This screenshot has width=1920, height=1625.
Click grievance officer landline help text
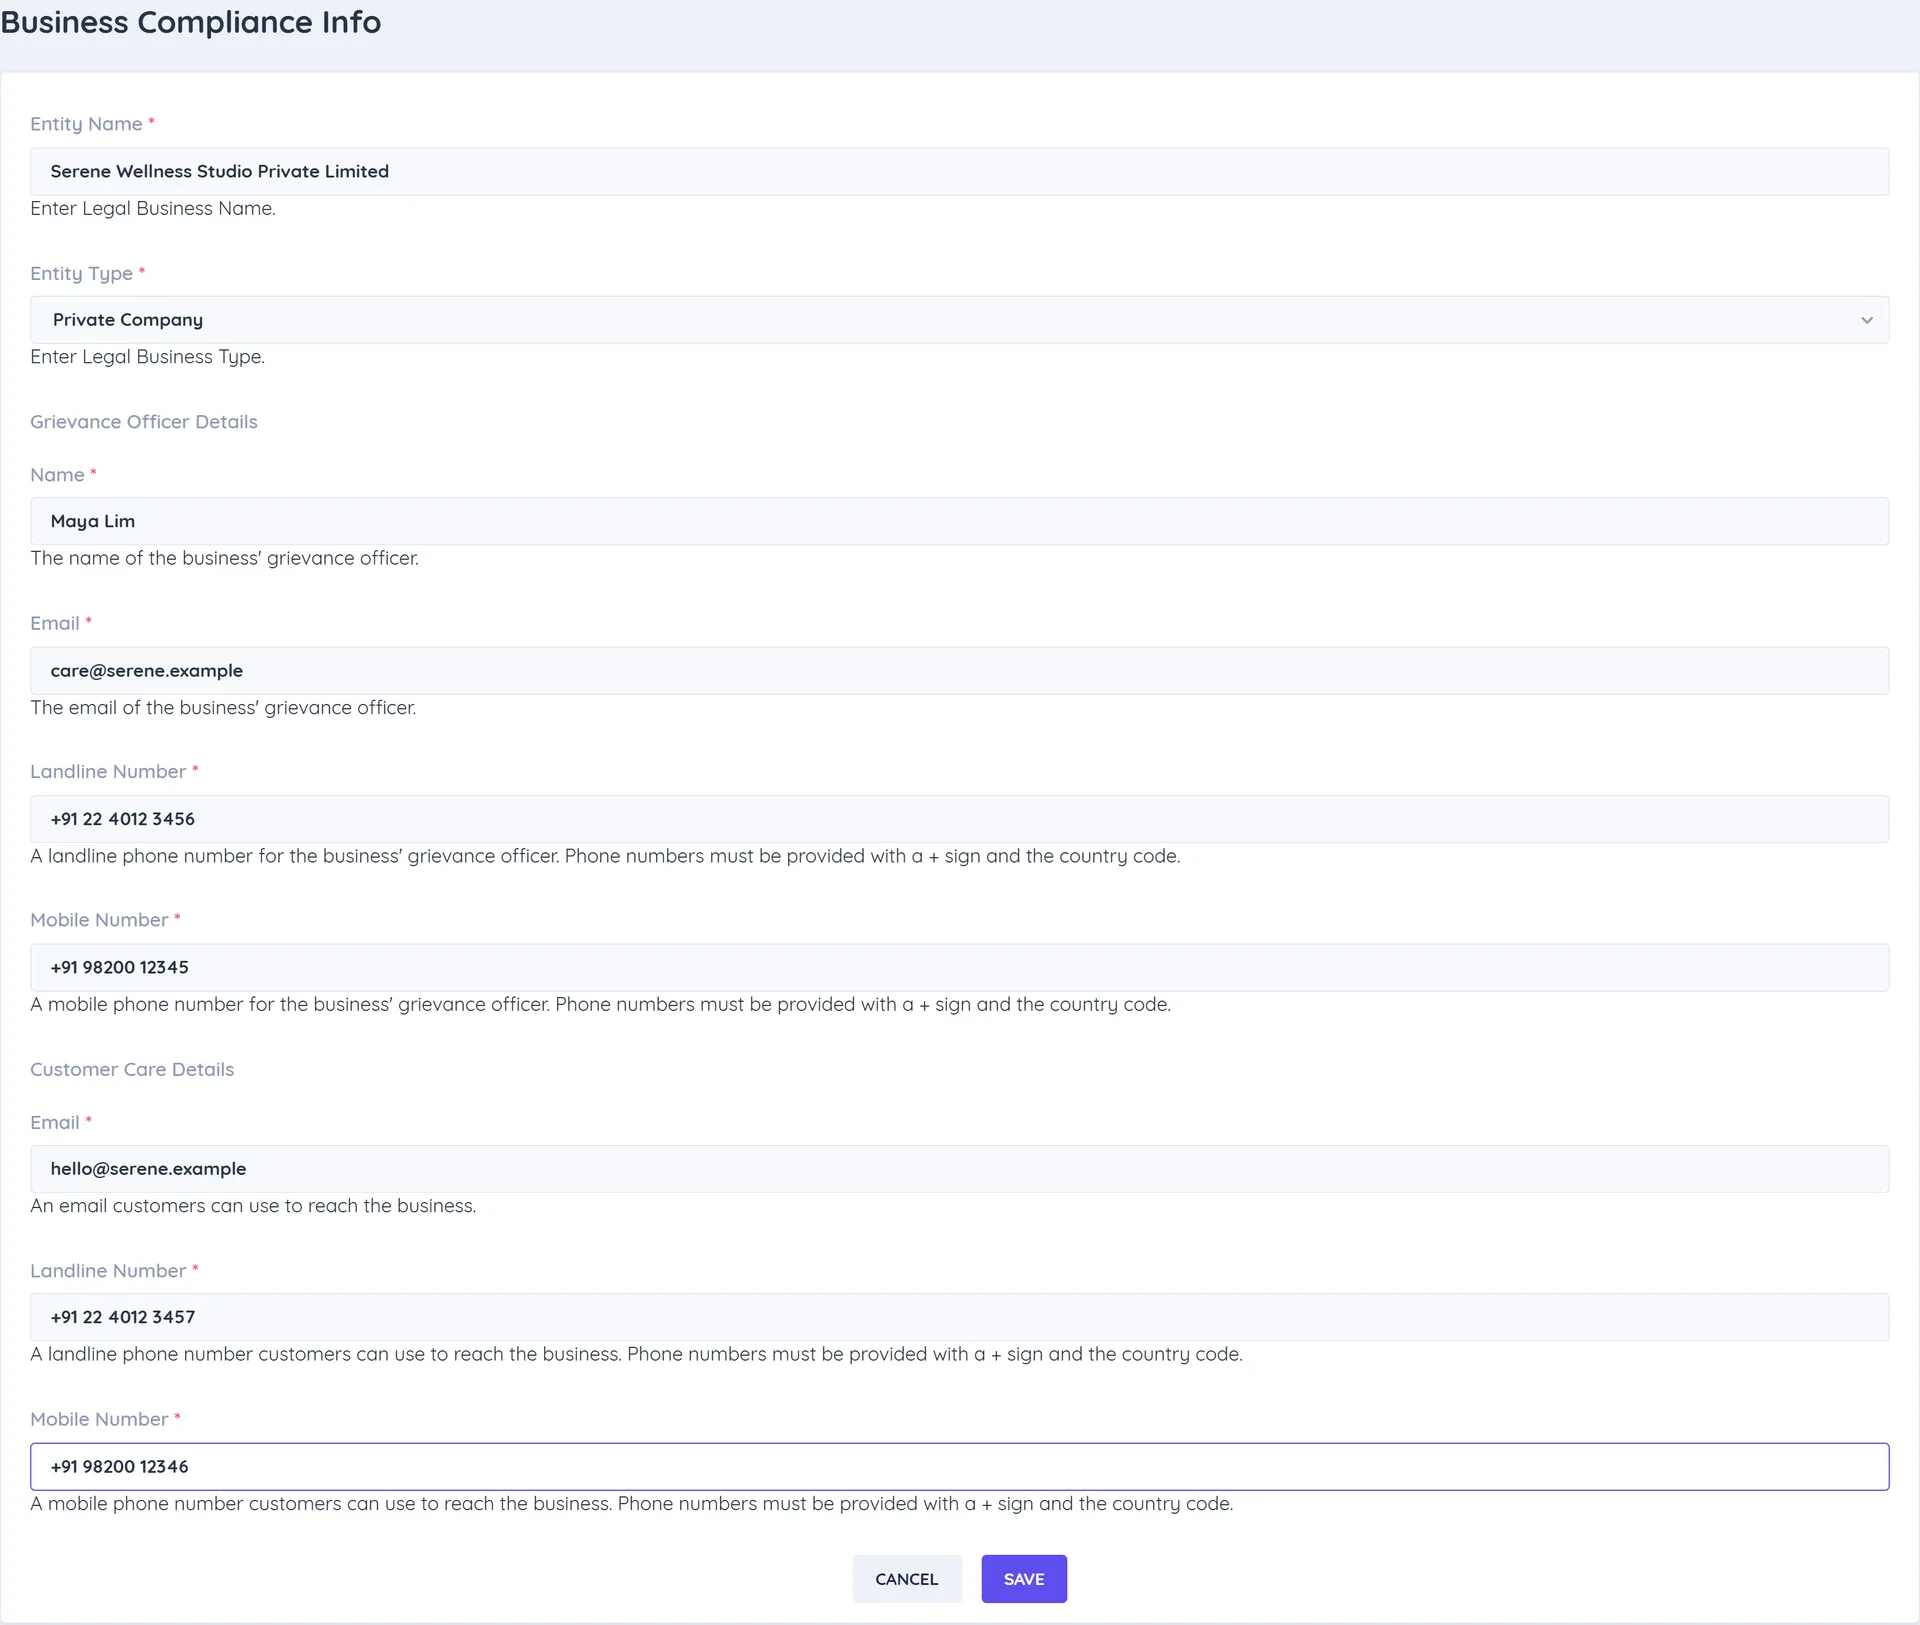pyautogui.click(x=605, y=856)
